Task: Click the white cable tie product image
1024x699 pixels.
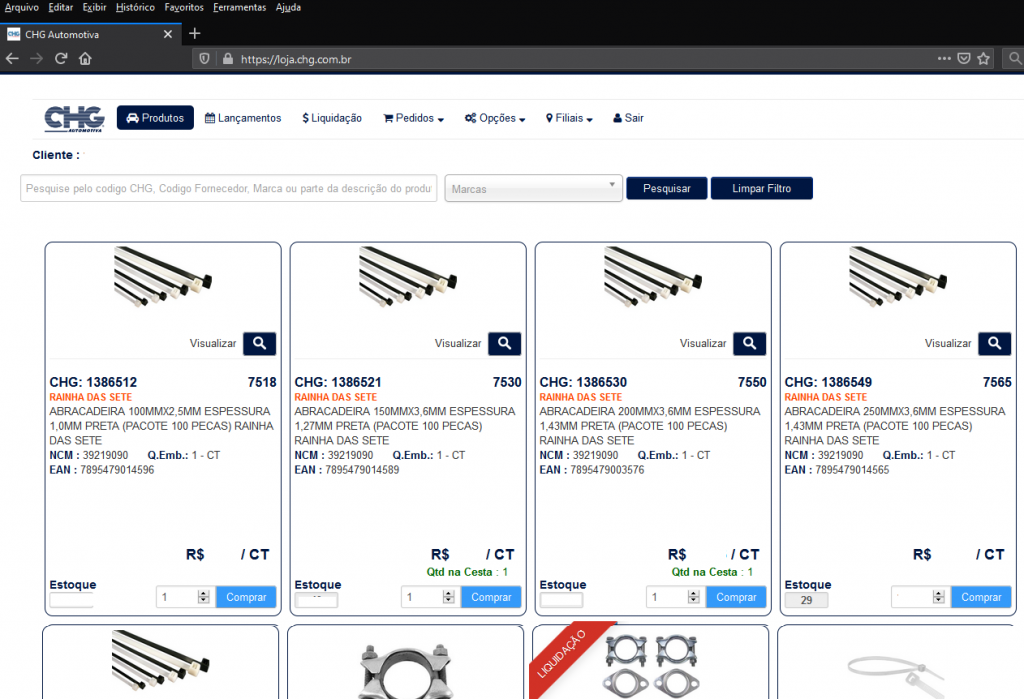Action: click(x=897, y=676)
